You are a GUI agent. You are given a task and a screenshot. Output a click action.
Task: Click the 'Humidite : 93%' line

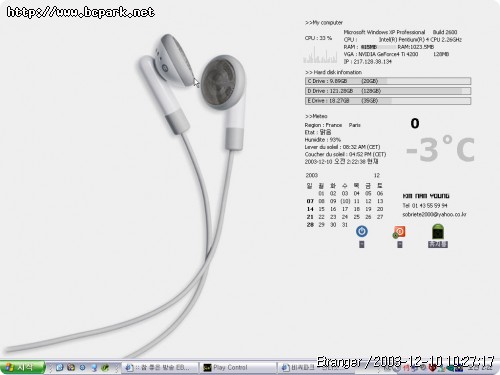point(323,140)
